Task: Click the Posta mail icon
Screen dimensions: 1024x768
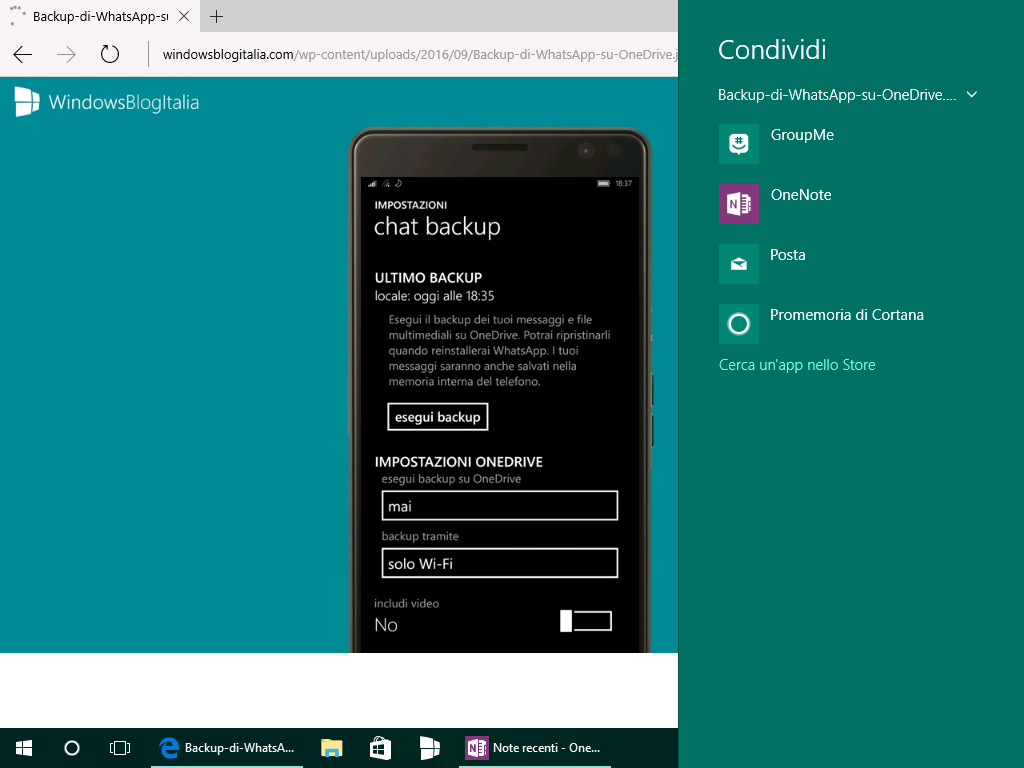Action: point(739,264)
